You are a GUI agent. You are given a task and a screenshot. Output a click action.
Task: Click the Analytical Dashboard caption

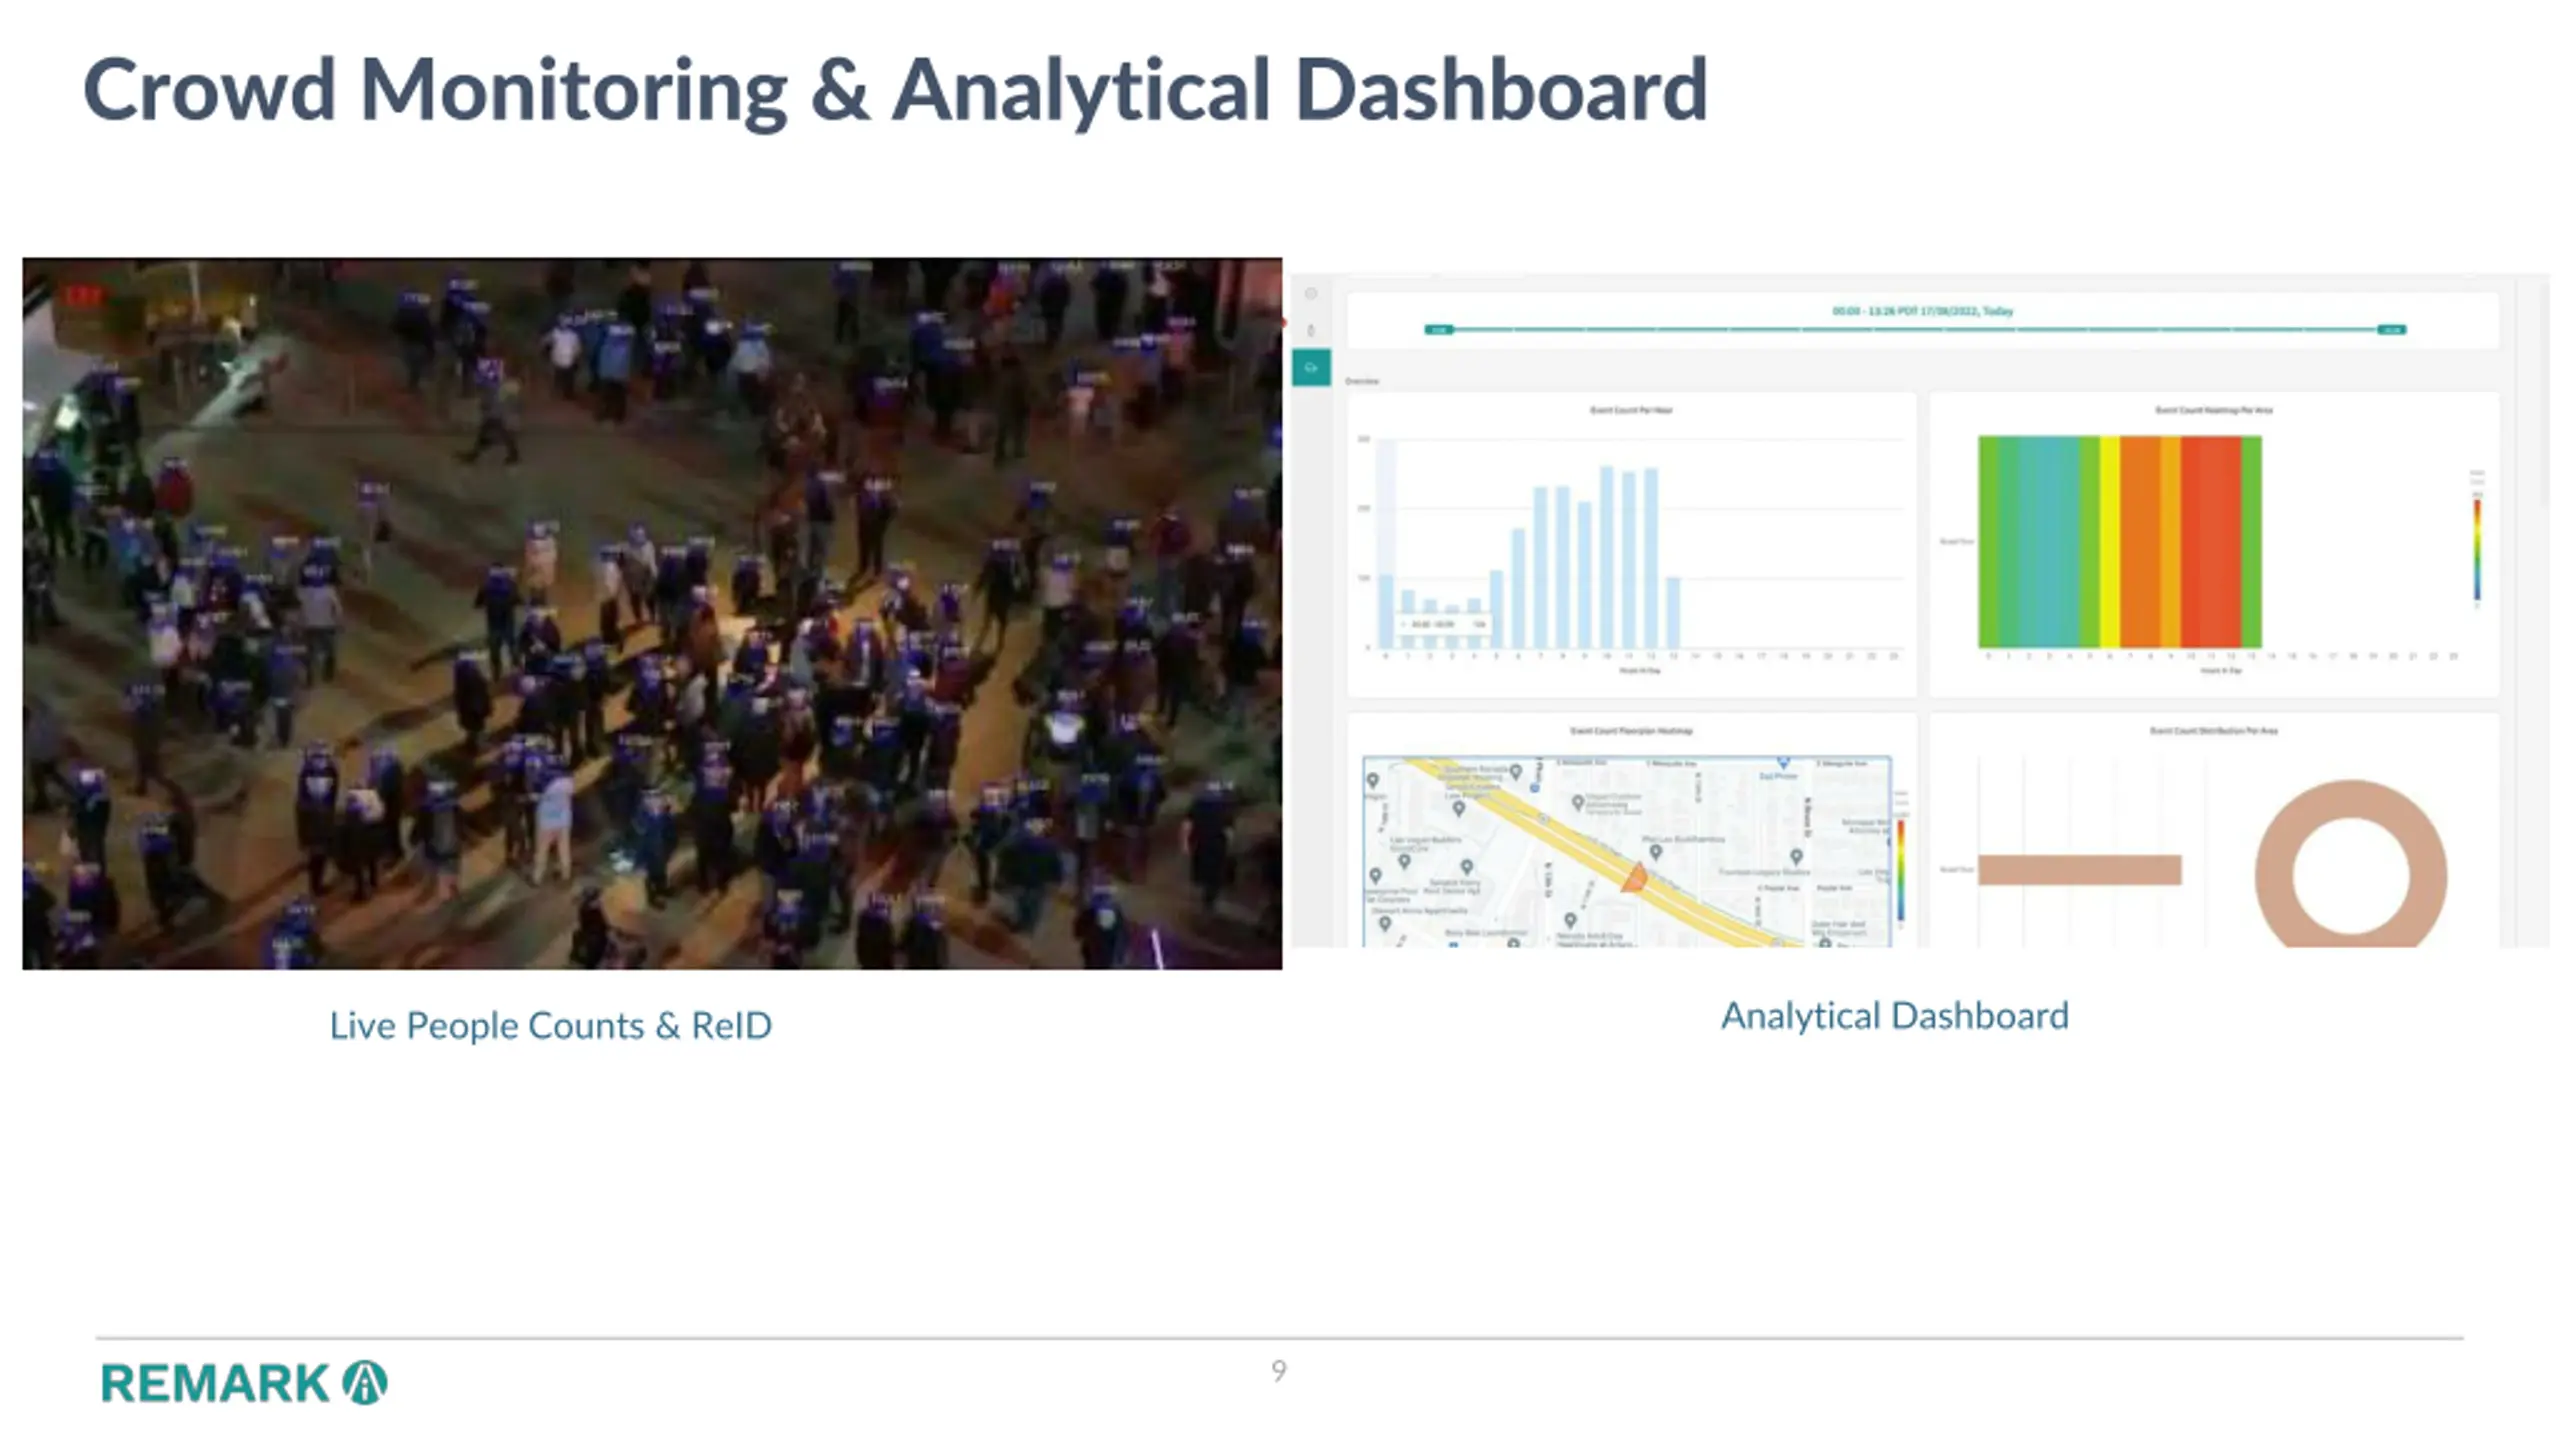coord(1894,1016)
